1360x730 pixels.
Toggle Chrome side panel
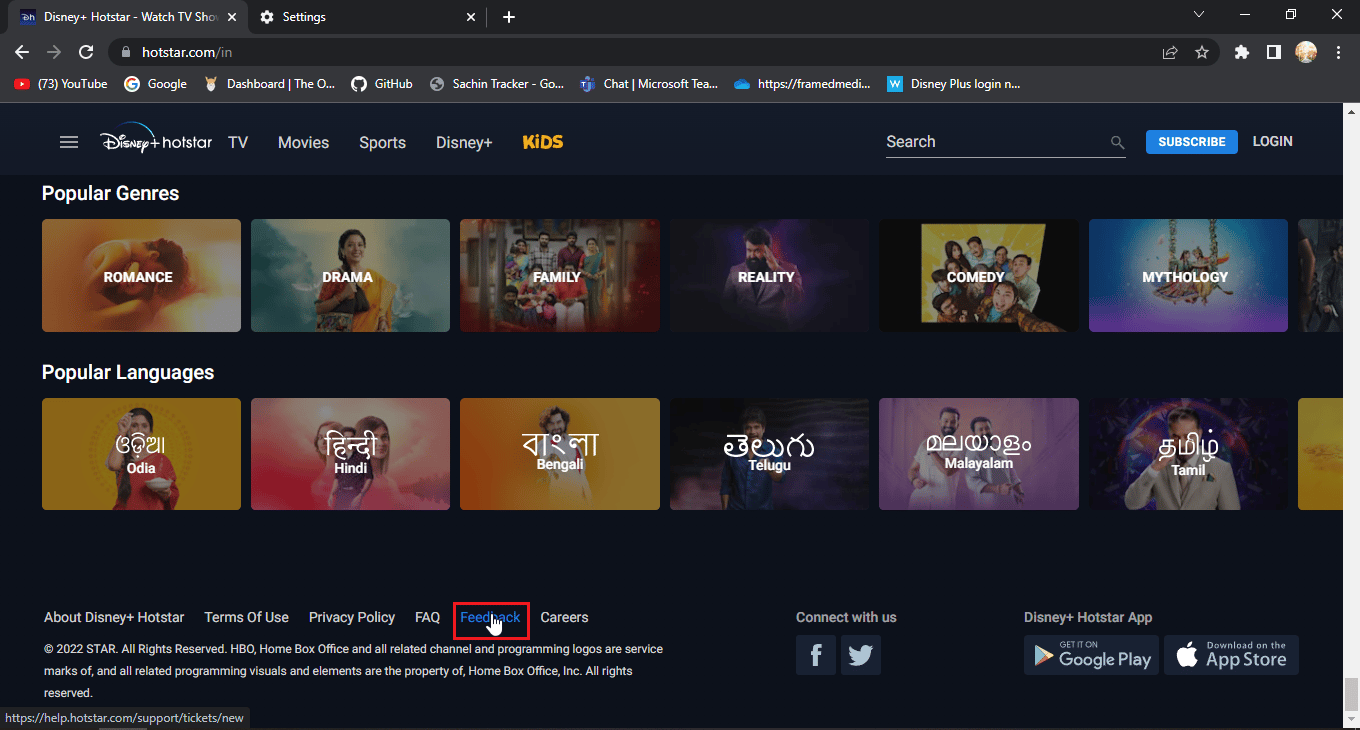tap(1273, 52)
